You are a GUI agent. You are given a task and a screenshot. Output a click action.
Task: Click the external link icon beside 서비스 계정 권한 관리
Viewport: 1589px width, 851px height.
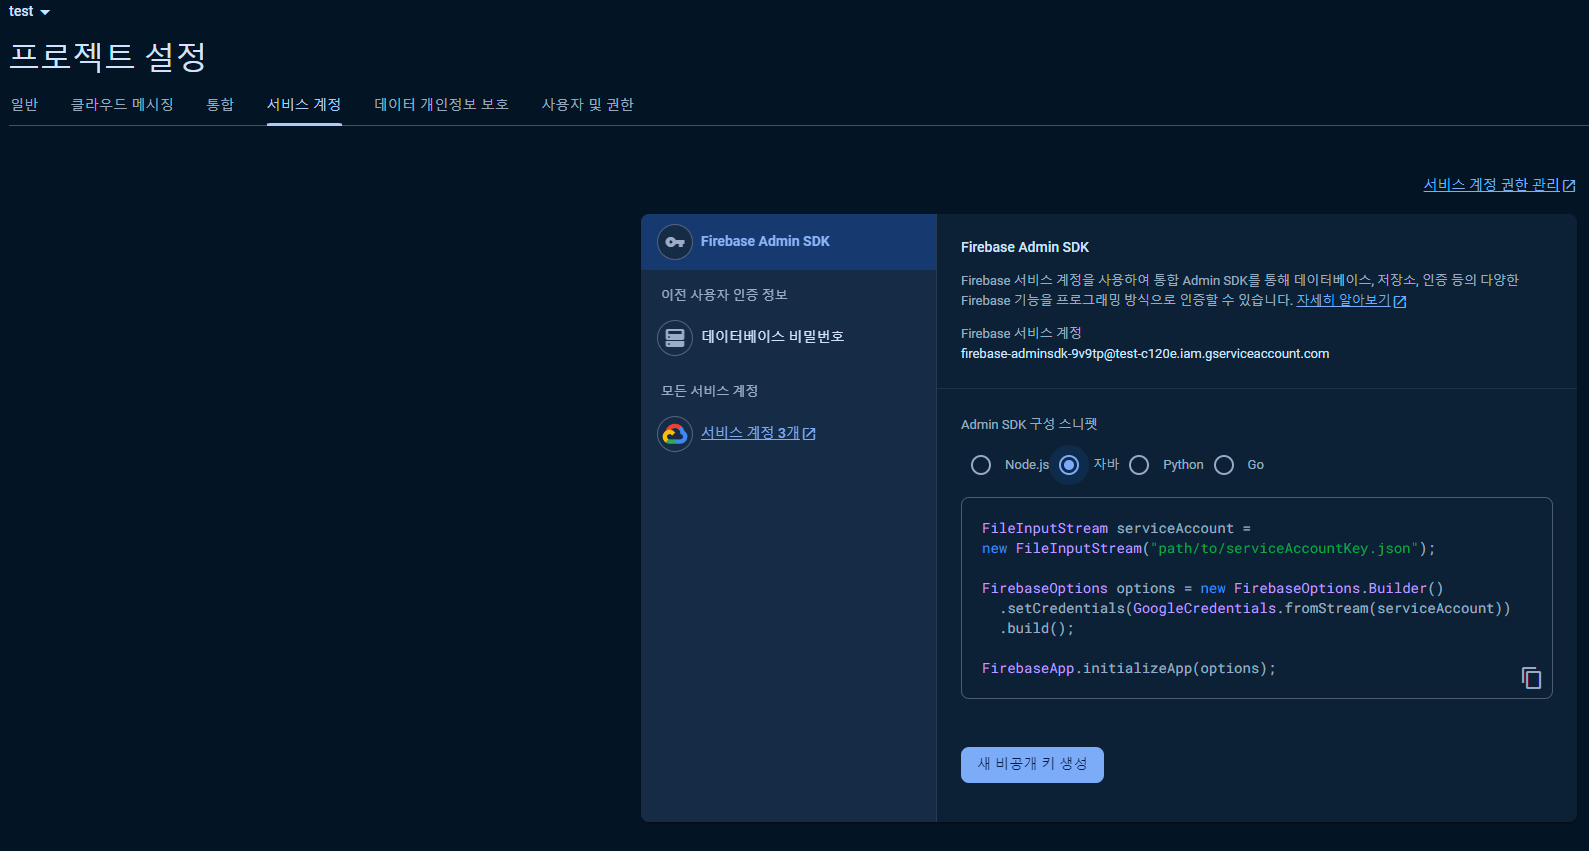[x=1569, y=186]
